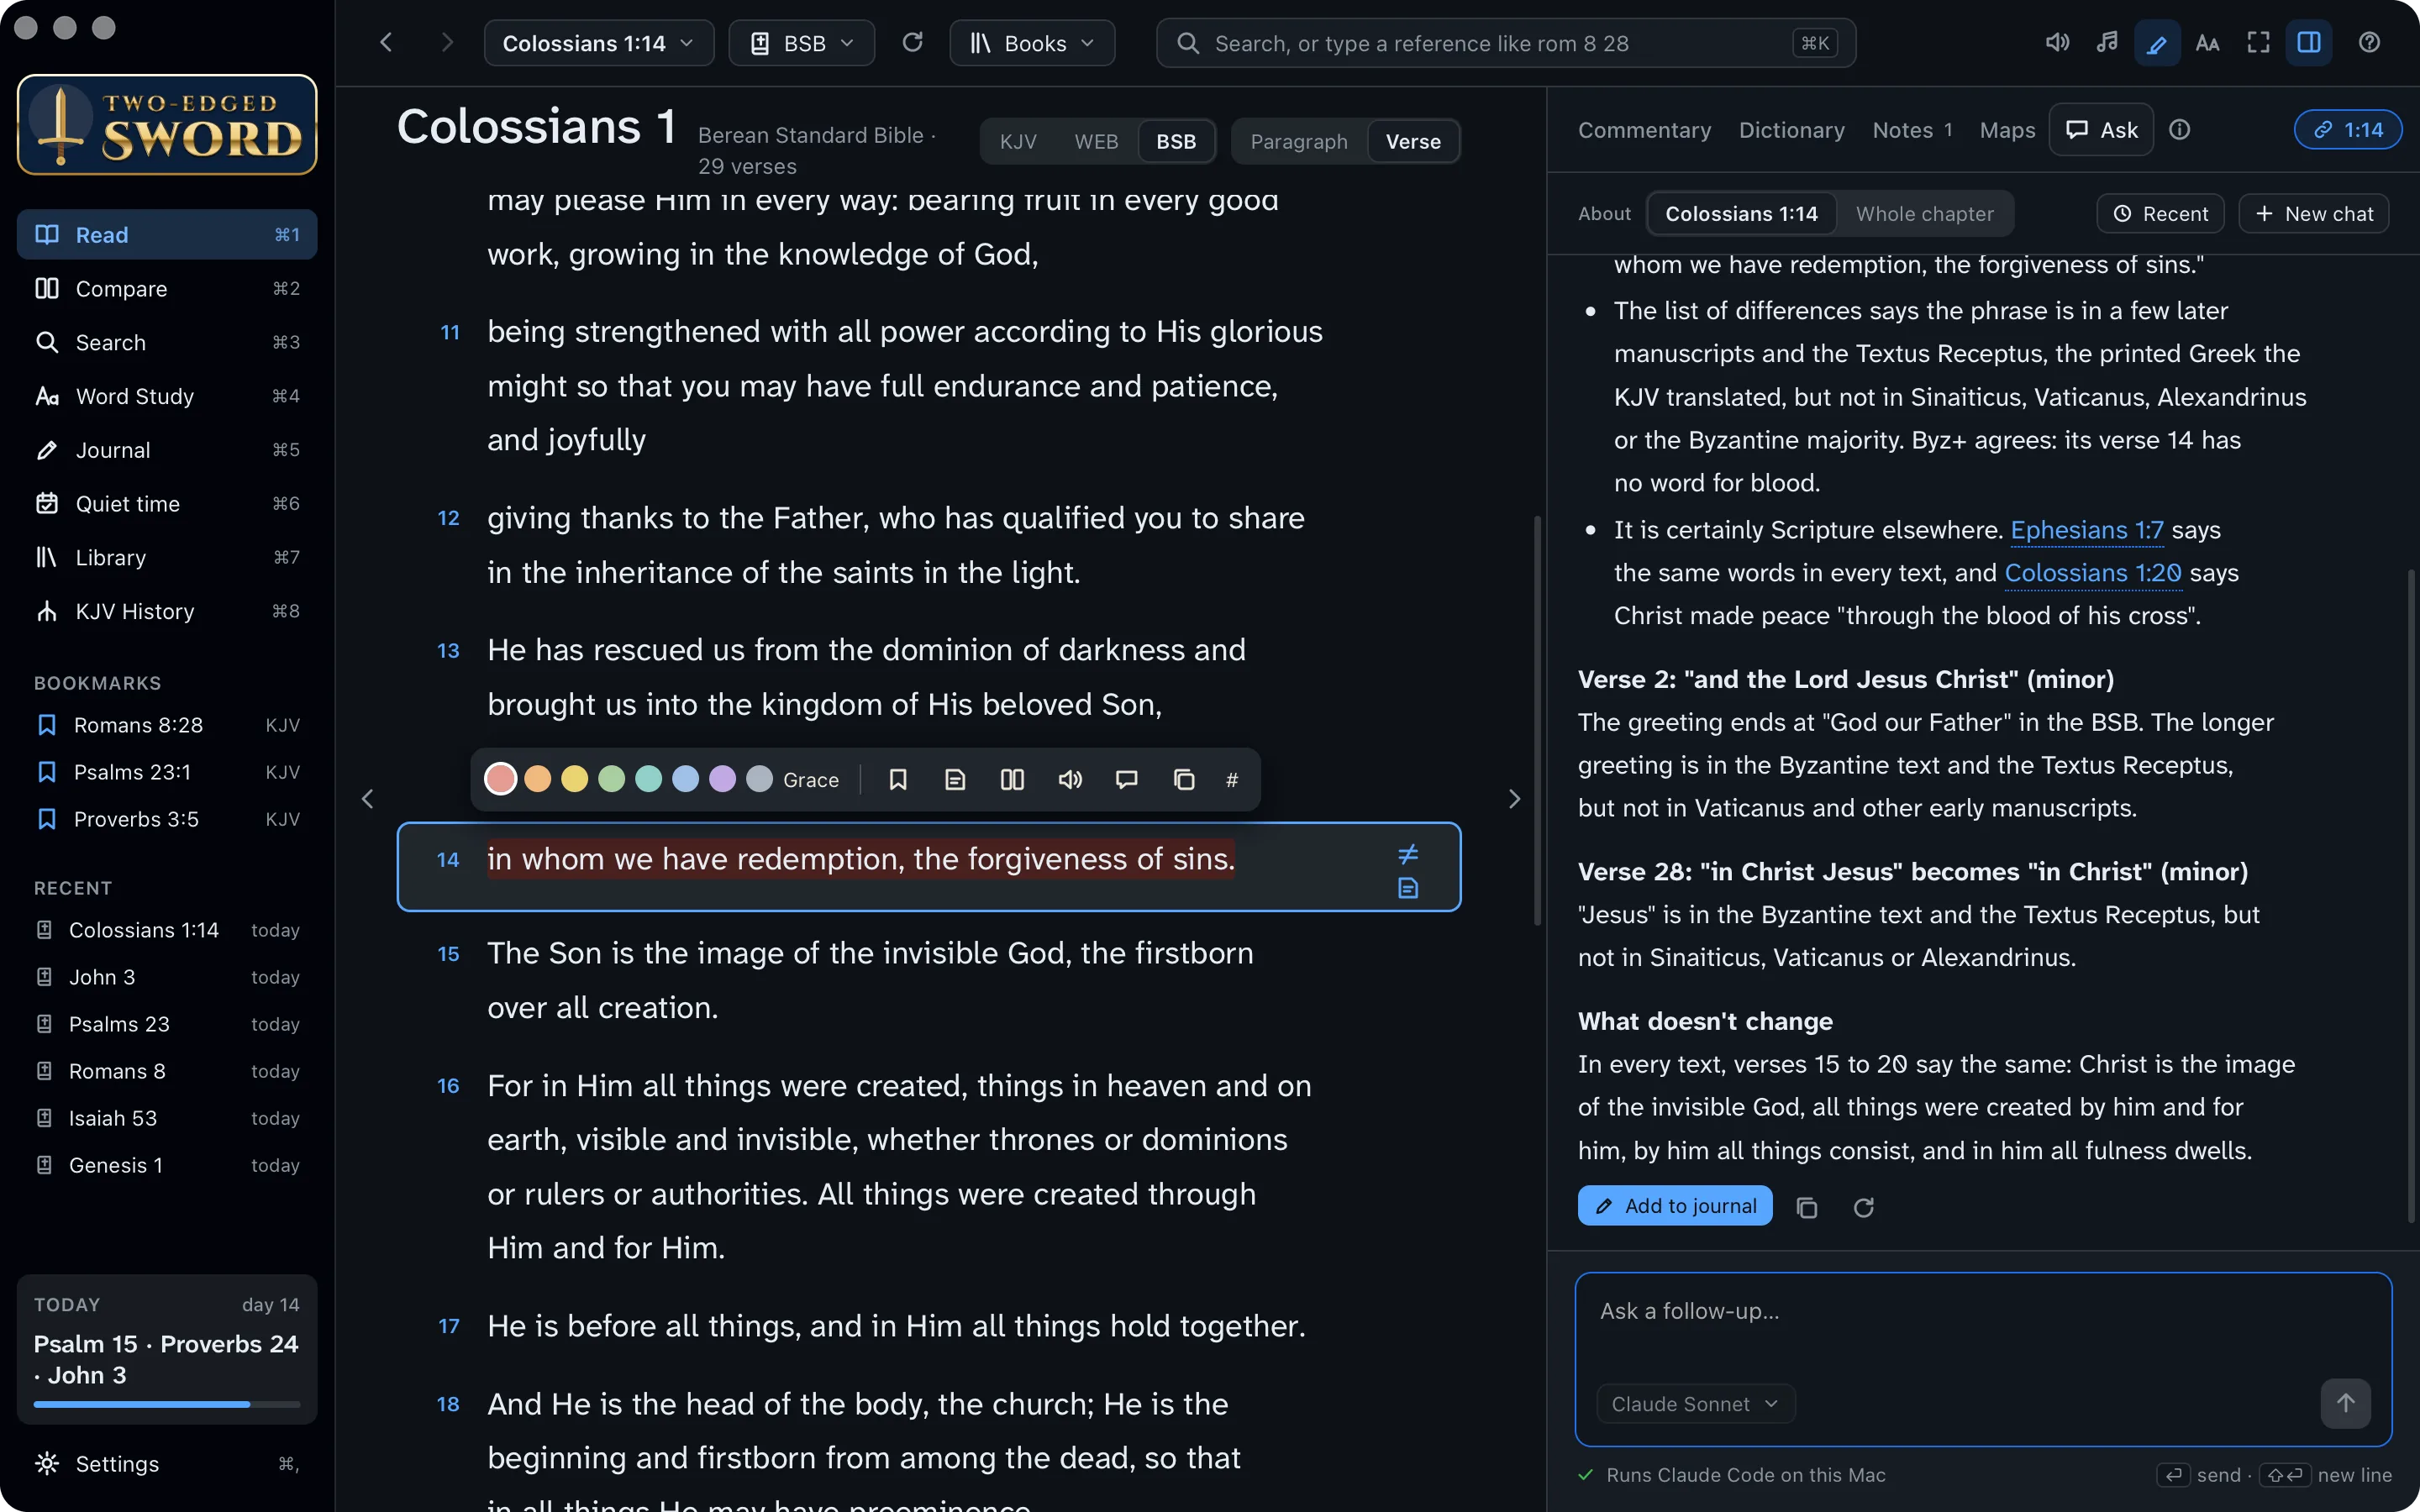This screenshot has height=1512, width=2420.
Task: Open Word Study in sidebar
Action: pyautogui.click(x=167, y=396)
